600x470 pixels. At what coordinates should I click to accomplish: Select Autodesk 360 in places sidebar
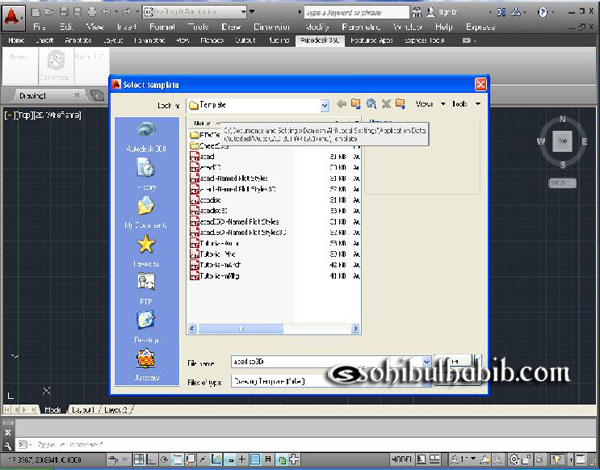(x=146, y=137)
